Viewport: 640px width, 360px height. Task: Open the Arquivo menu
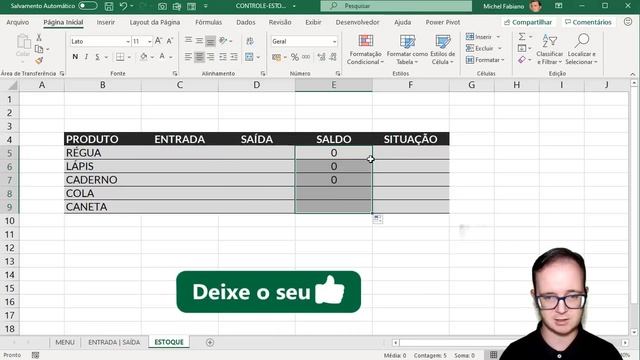click(x=18, y=22)
